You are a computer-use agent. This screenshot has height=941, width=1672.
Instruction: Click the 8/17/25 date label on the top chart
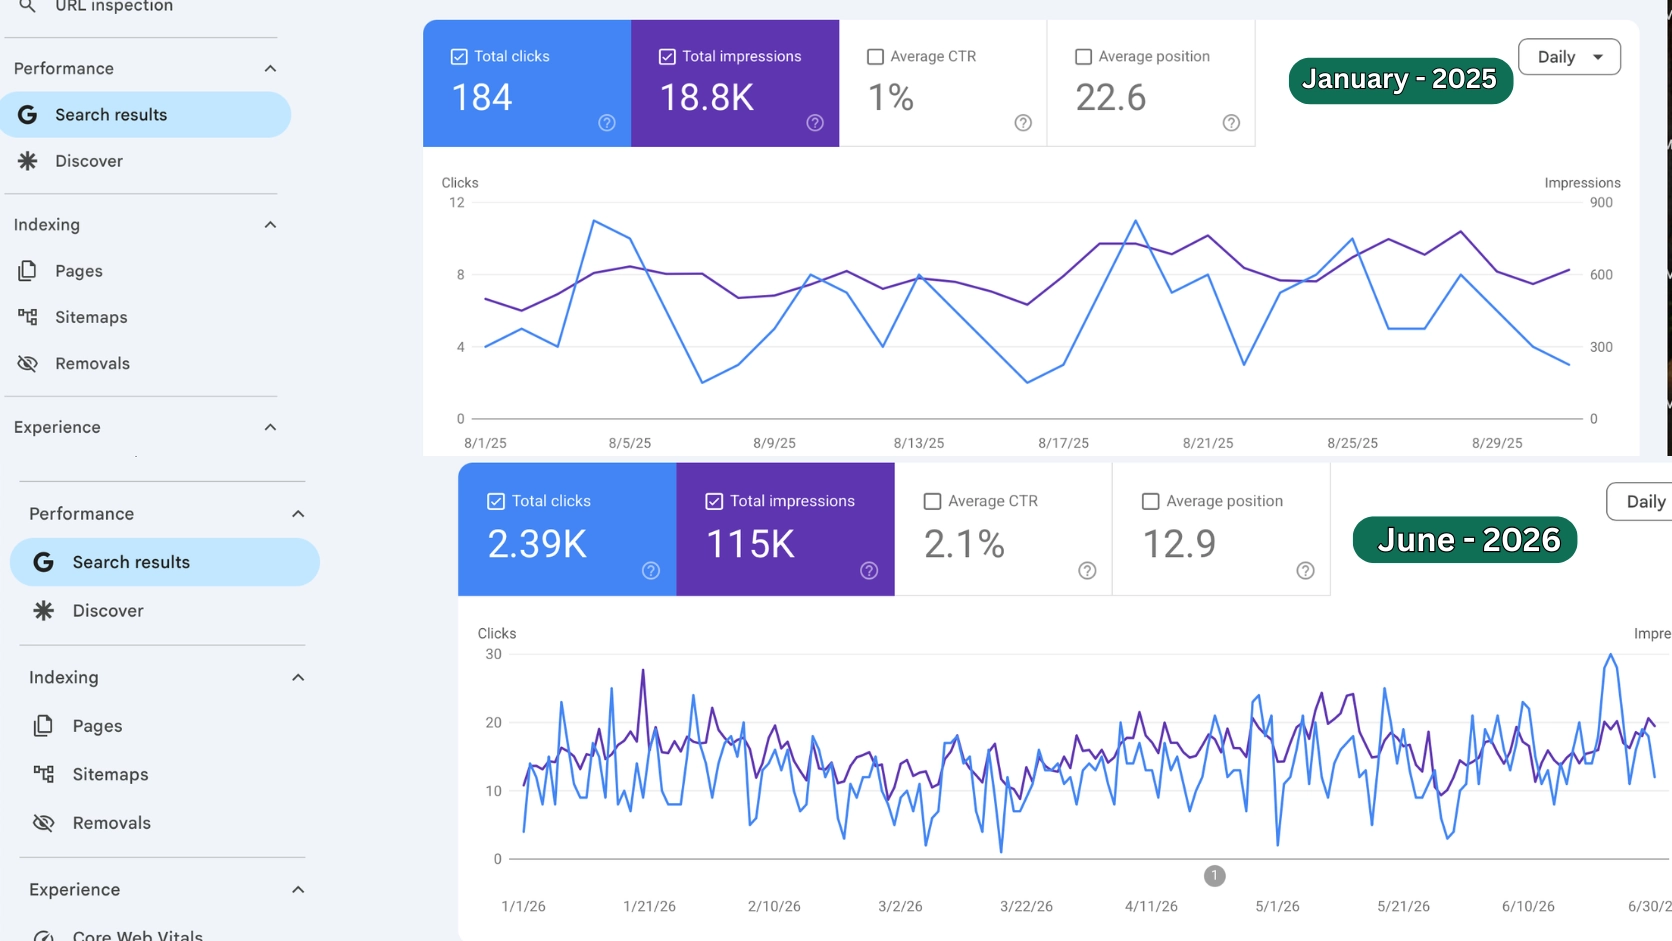point(1063,443)
